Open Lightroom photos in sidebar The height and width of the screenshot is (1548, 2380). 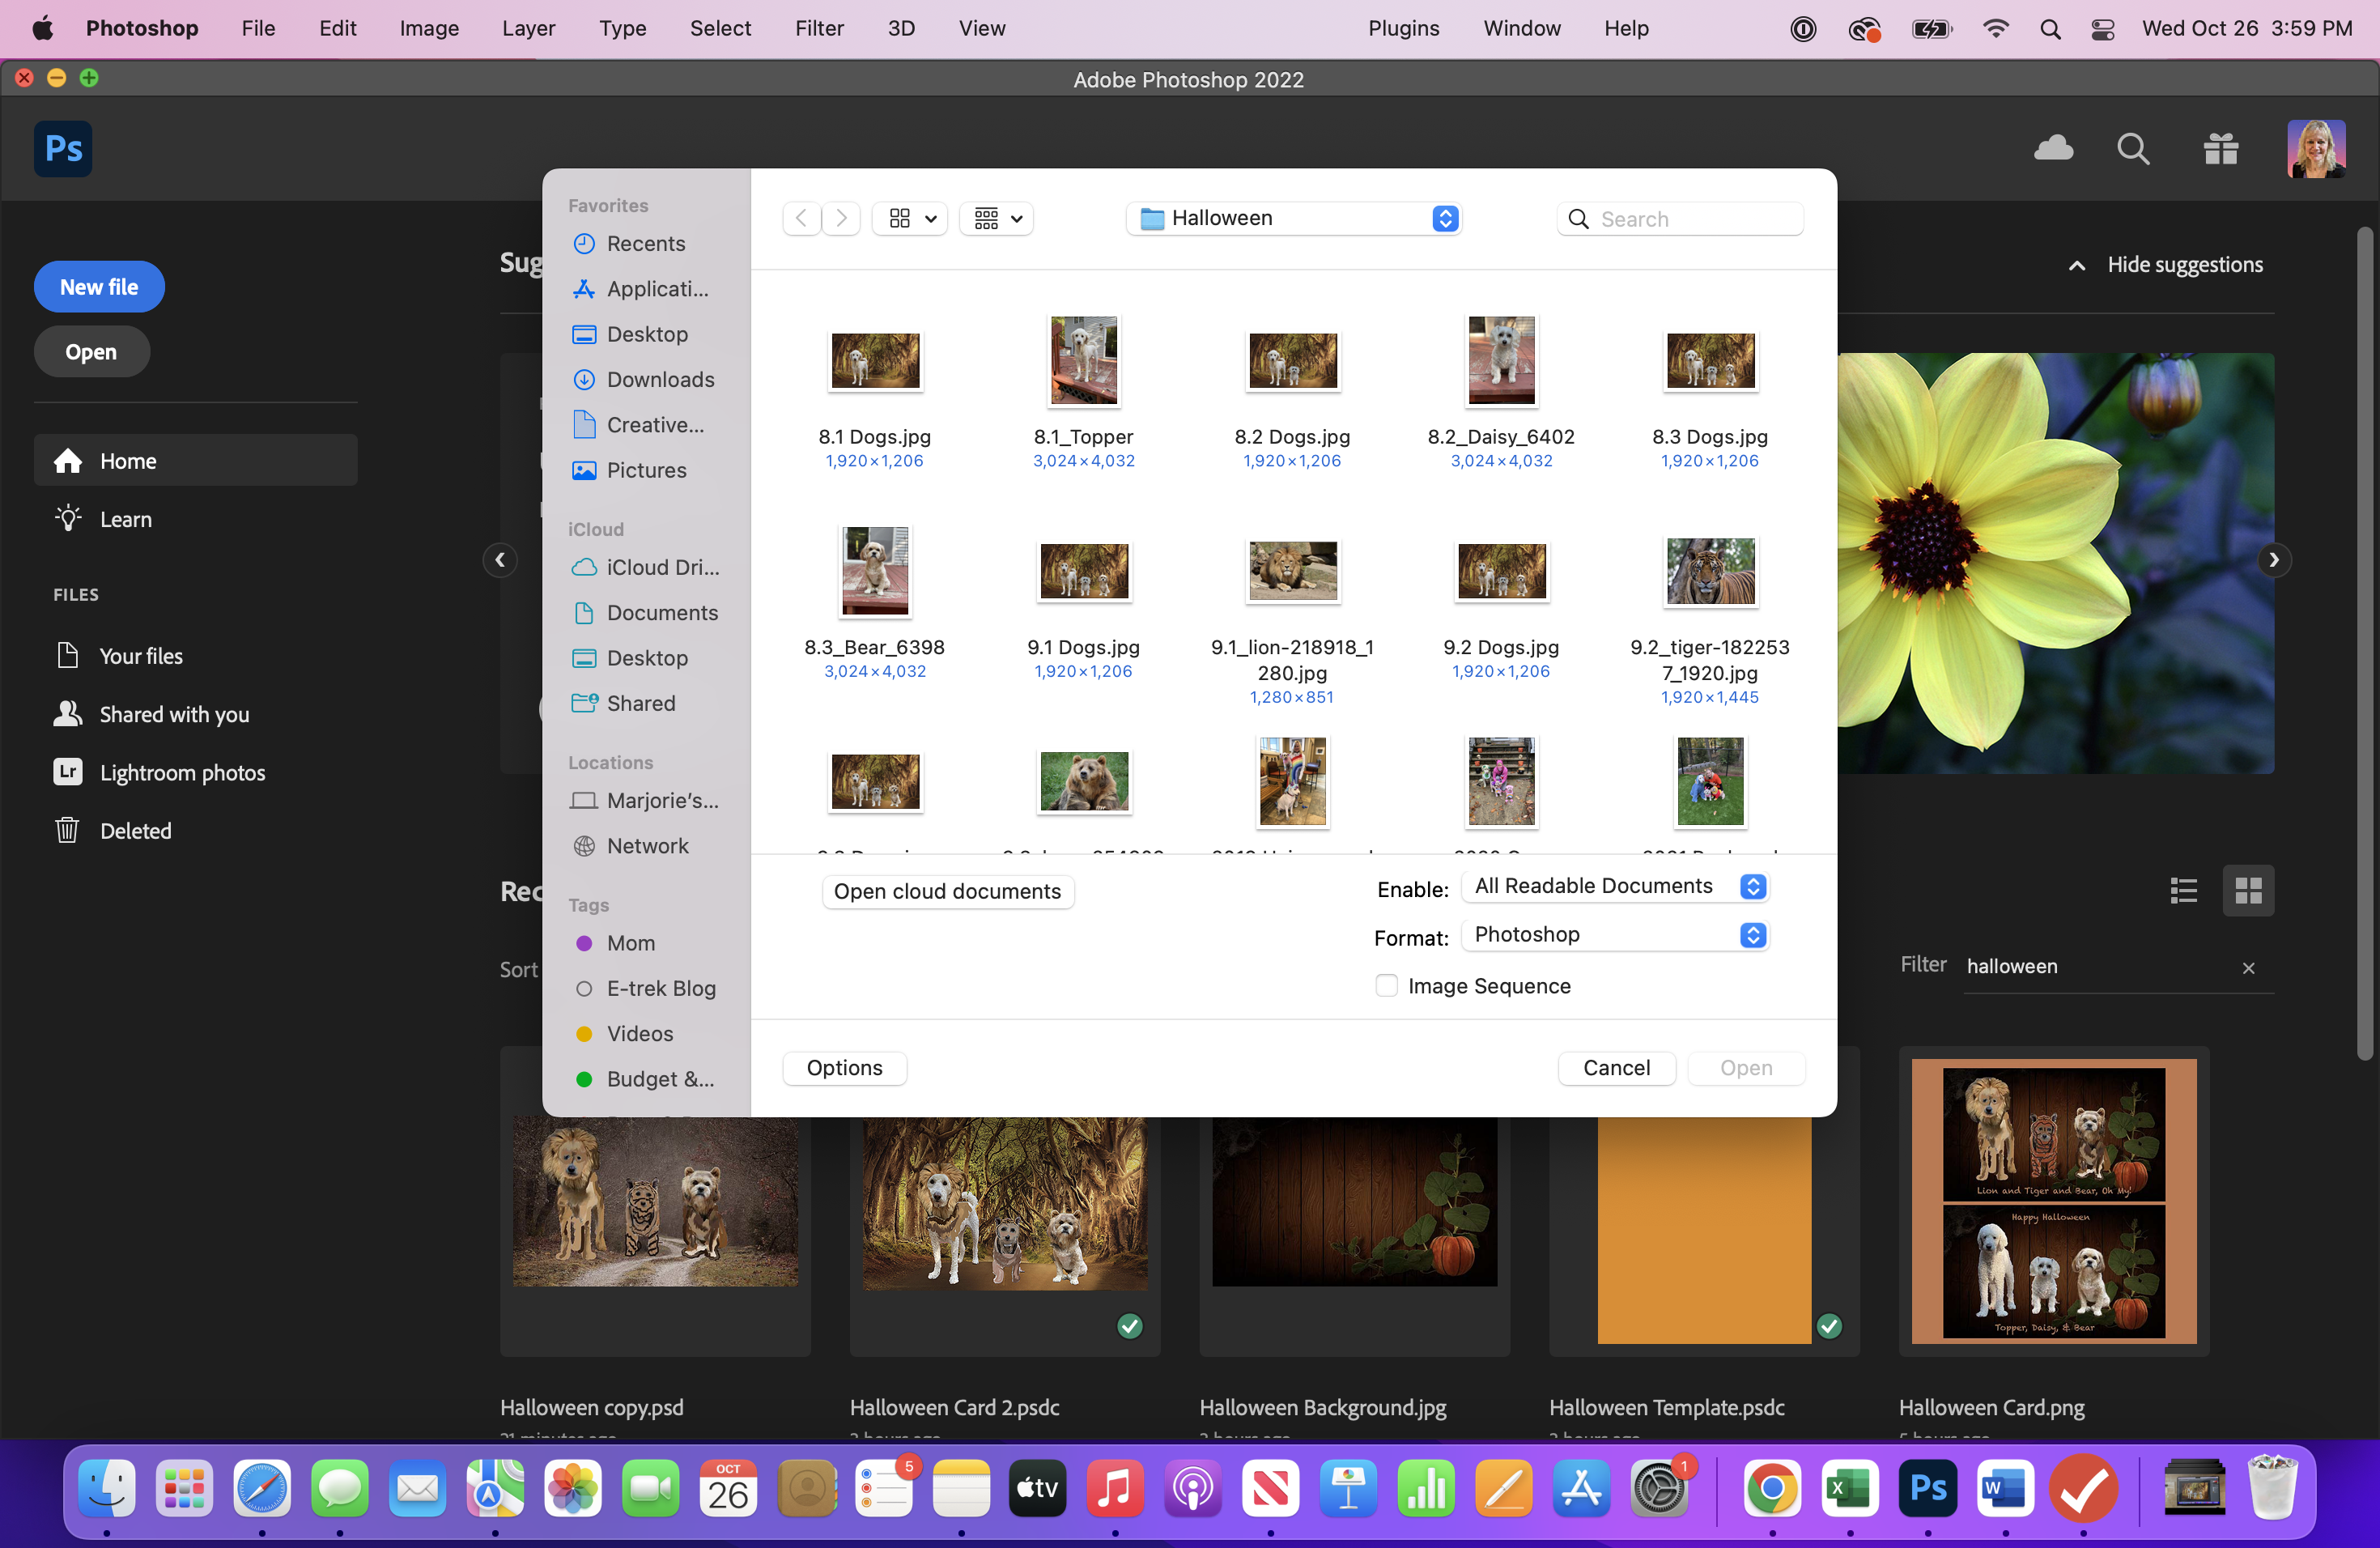point(182,772)
